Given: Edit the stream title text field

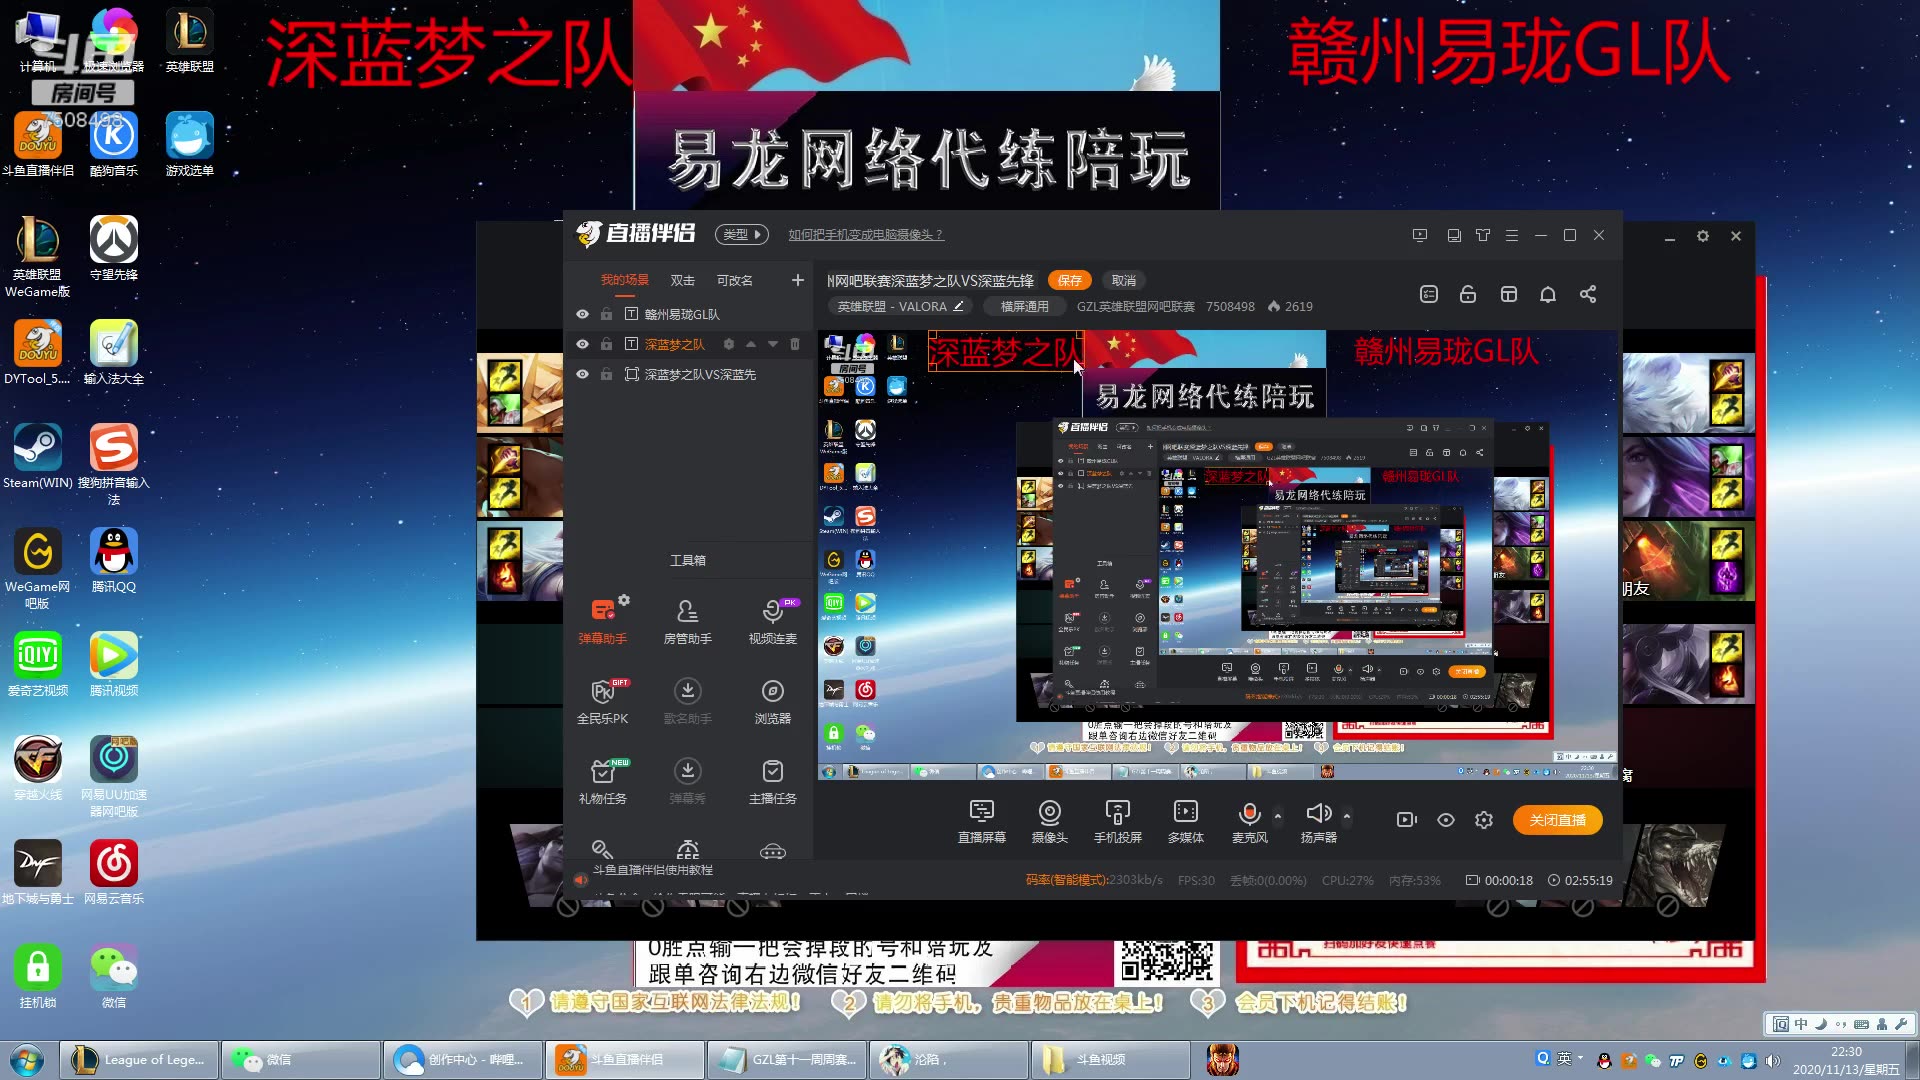Looking at the screenshot, I should pos(930,281).
